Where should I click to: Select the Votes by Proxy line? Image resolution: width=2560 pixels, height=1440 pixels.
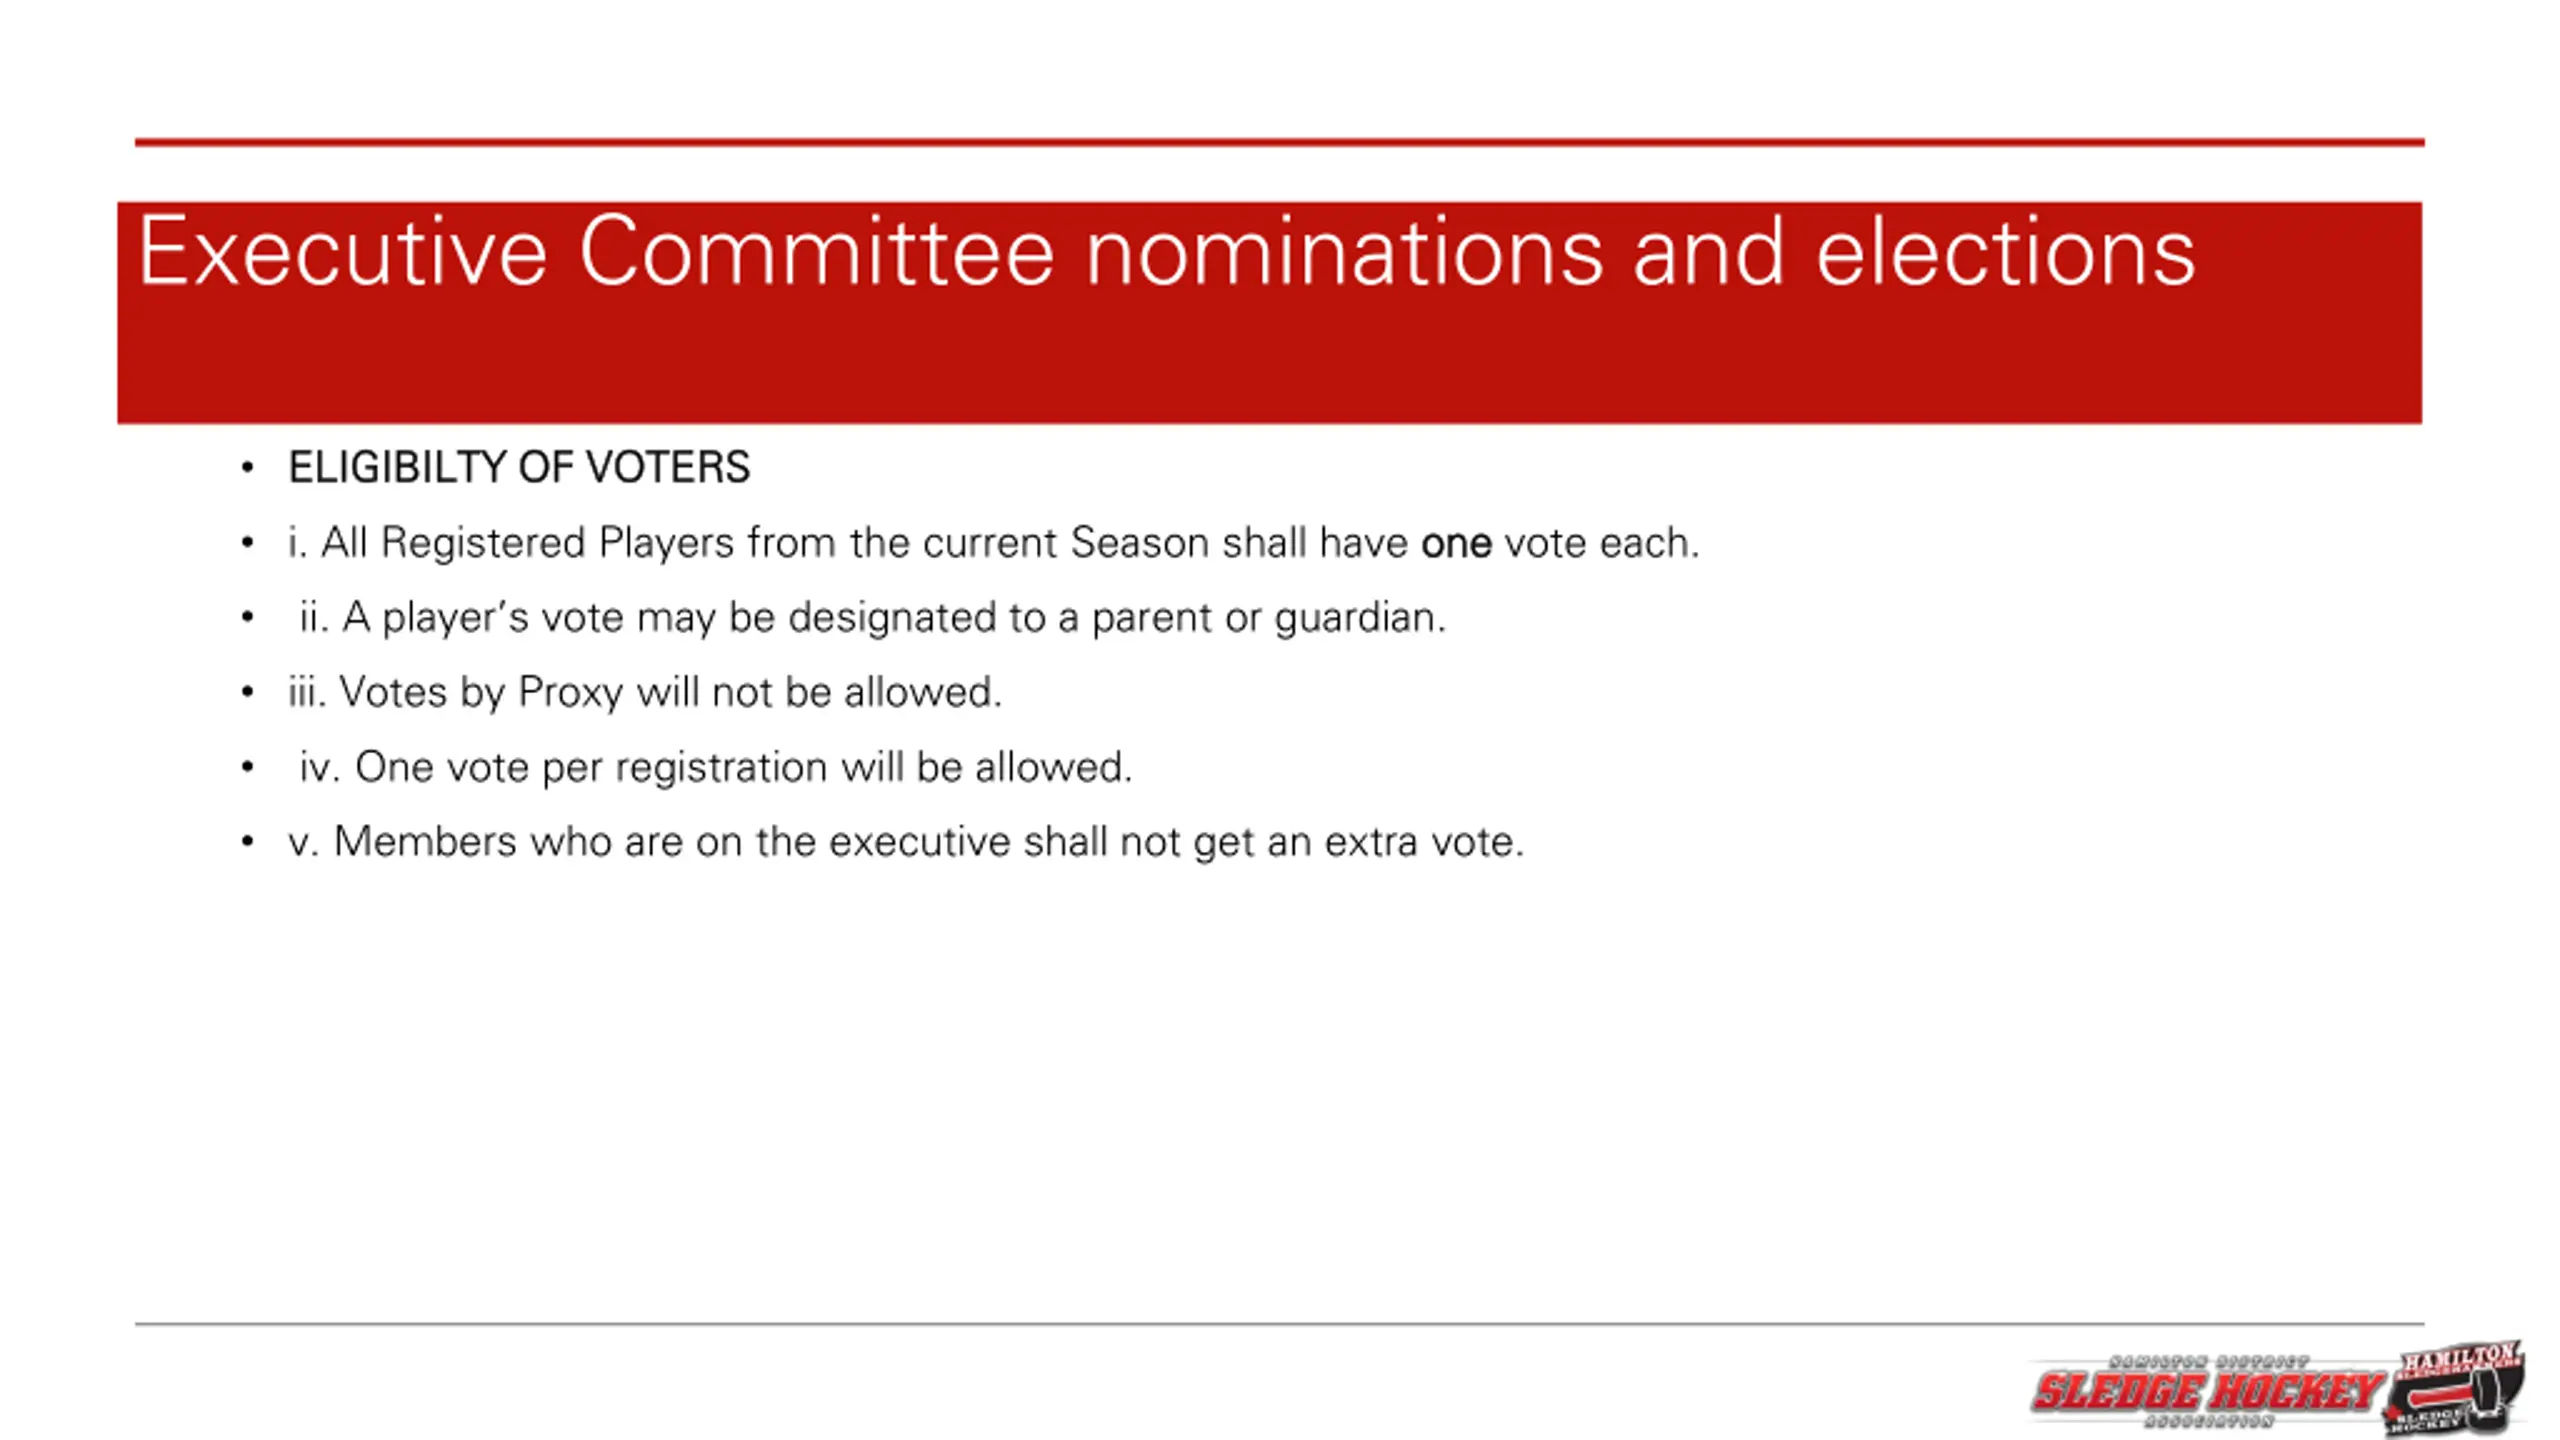(645, 692)
